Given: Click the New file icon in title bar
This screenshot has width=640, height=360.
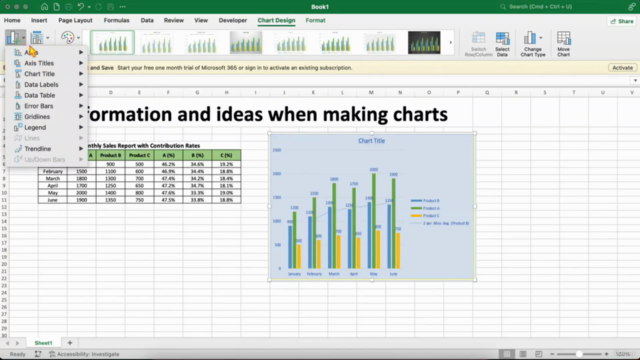Looking at the screenshot, I should (56, 7).
